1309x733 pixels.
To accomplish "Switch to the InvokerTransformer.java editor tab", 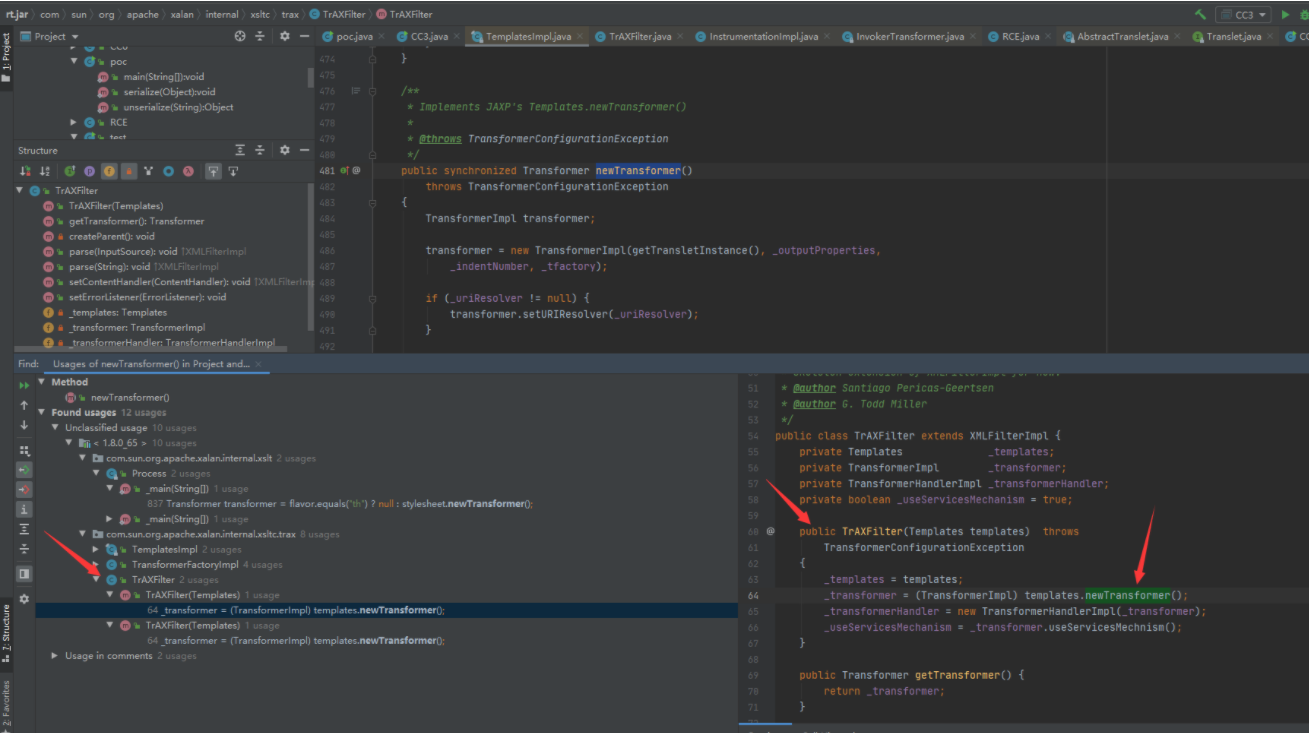I will coord(910,36).
